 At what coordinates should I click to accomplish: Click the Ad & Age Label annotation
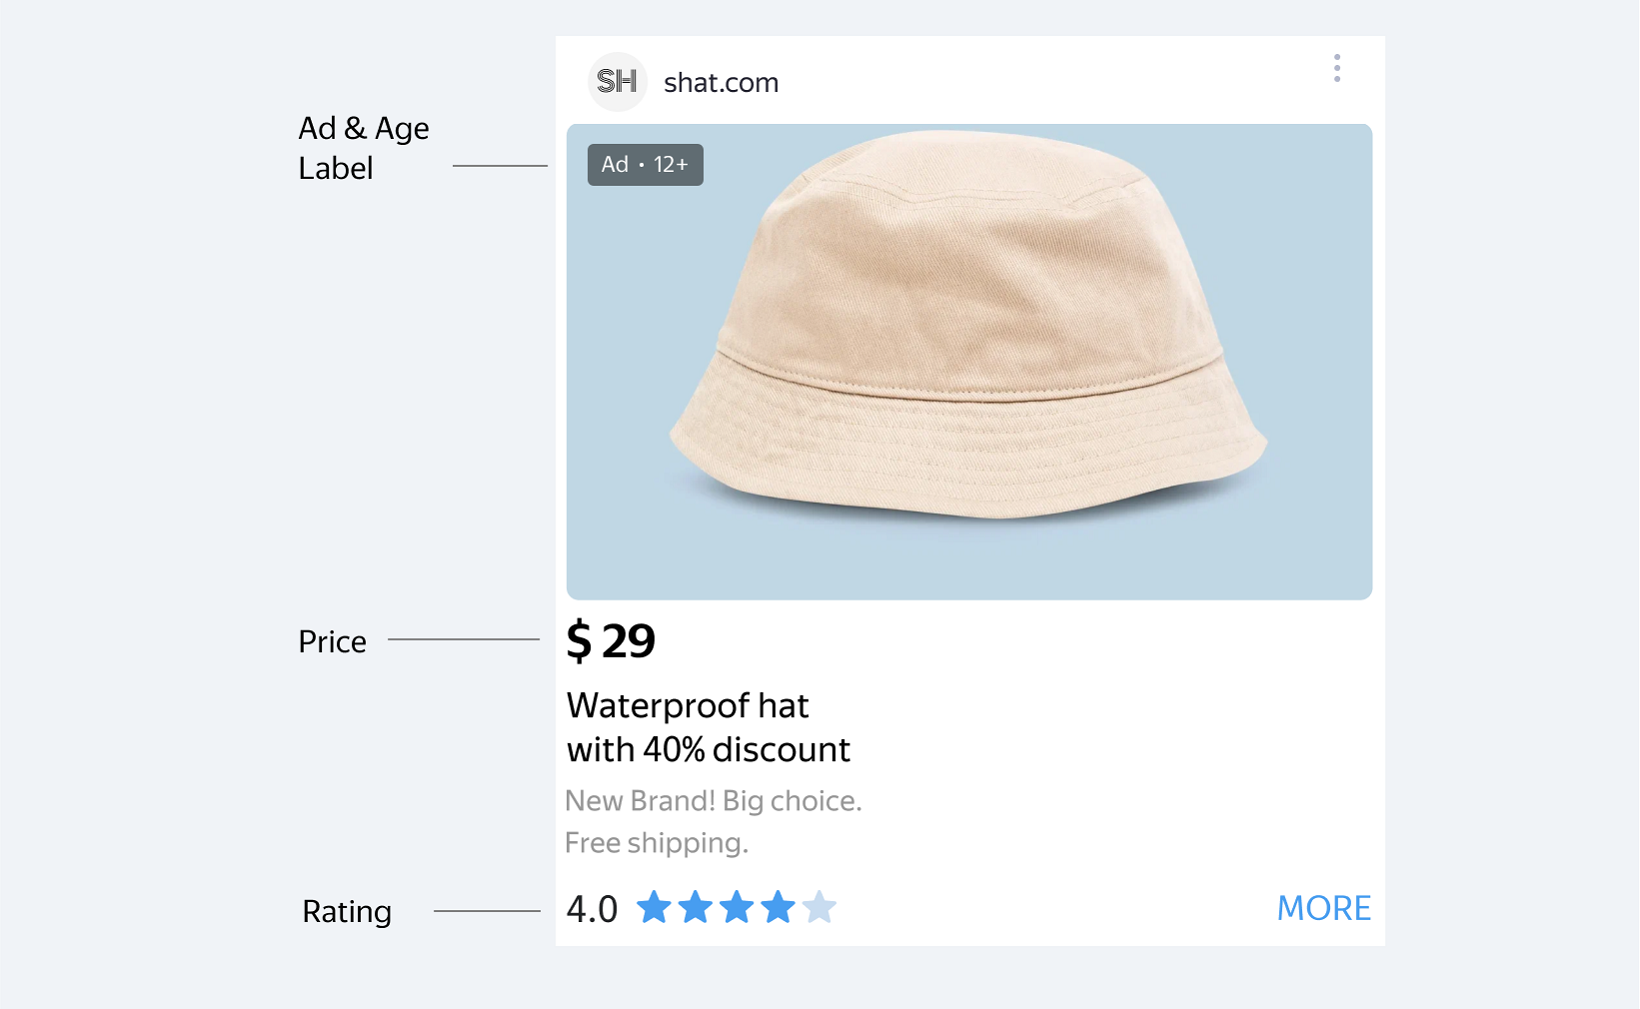[363, 148]
